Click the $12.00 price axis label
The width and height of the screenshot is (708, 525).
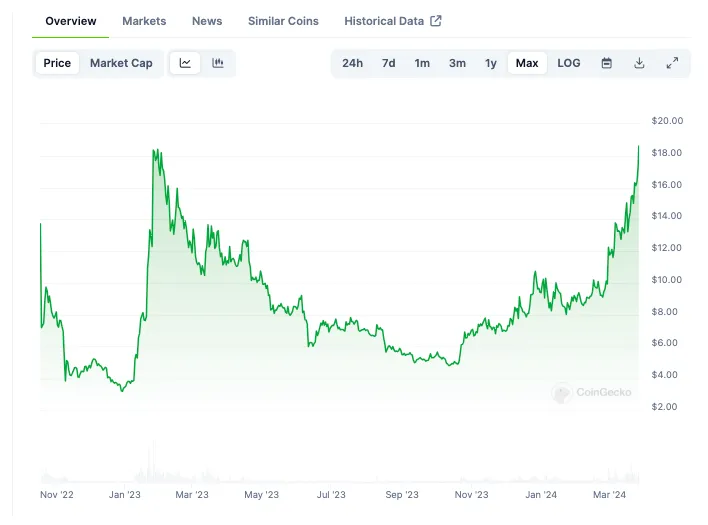click(x=666, y=248)
